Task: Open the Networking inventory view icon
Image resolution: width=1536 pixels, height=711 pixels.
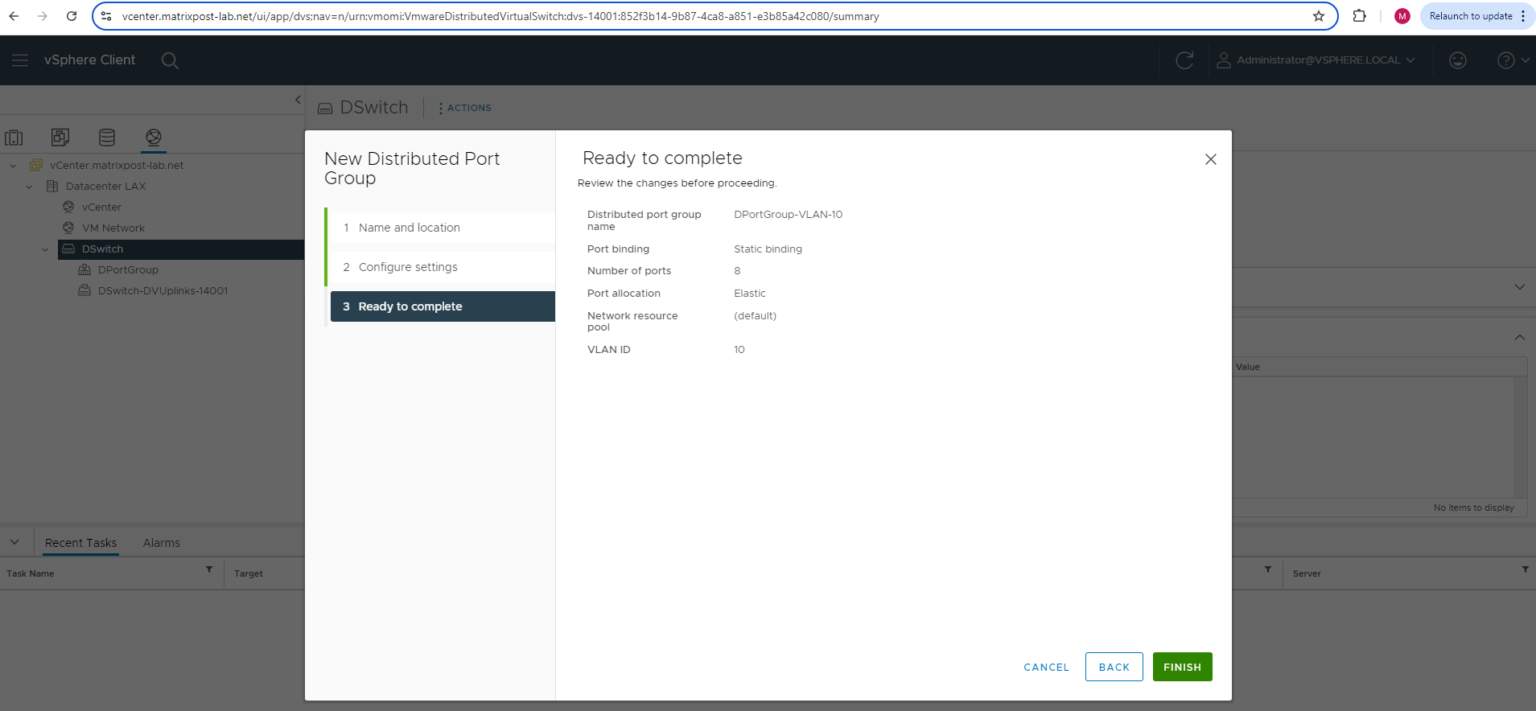Action: [153, 137]
